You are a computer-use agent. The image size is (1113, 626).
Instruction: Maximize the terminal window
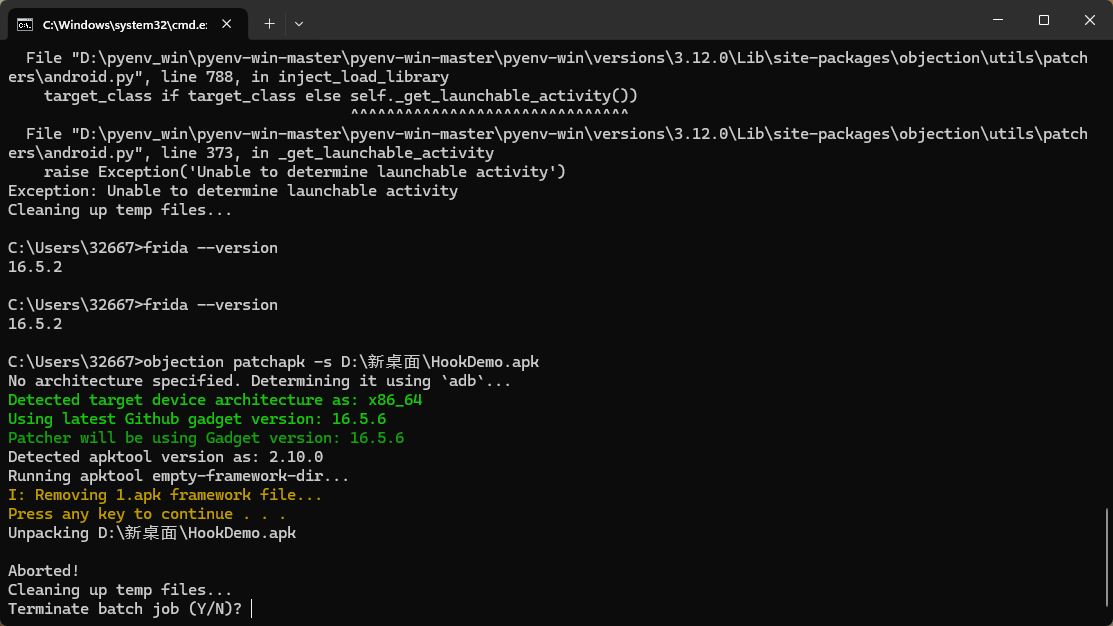click(1043, 20)
